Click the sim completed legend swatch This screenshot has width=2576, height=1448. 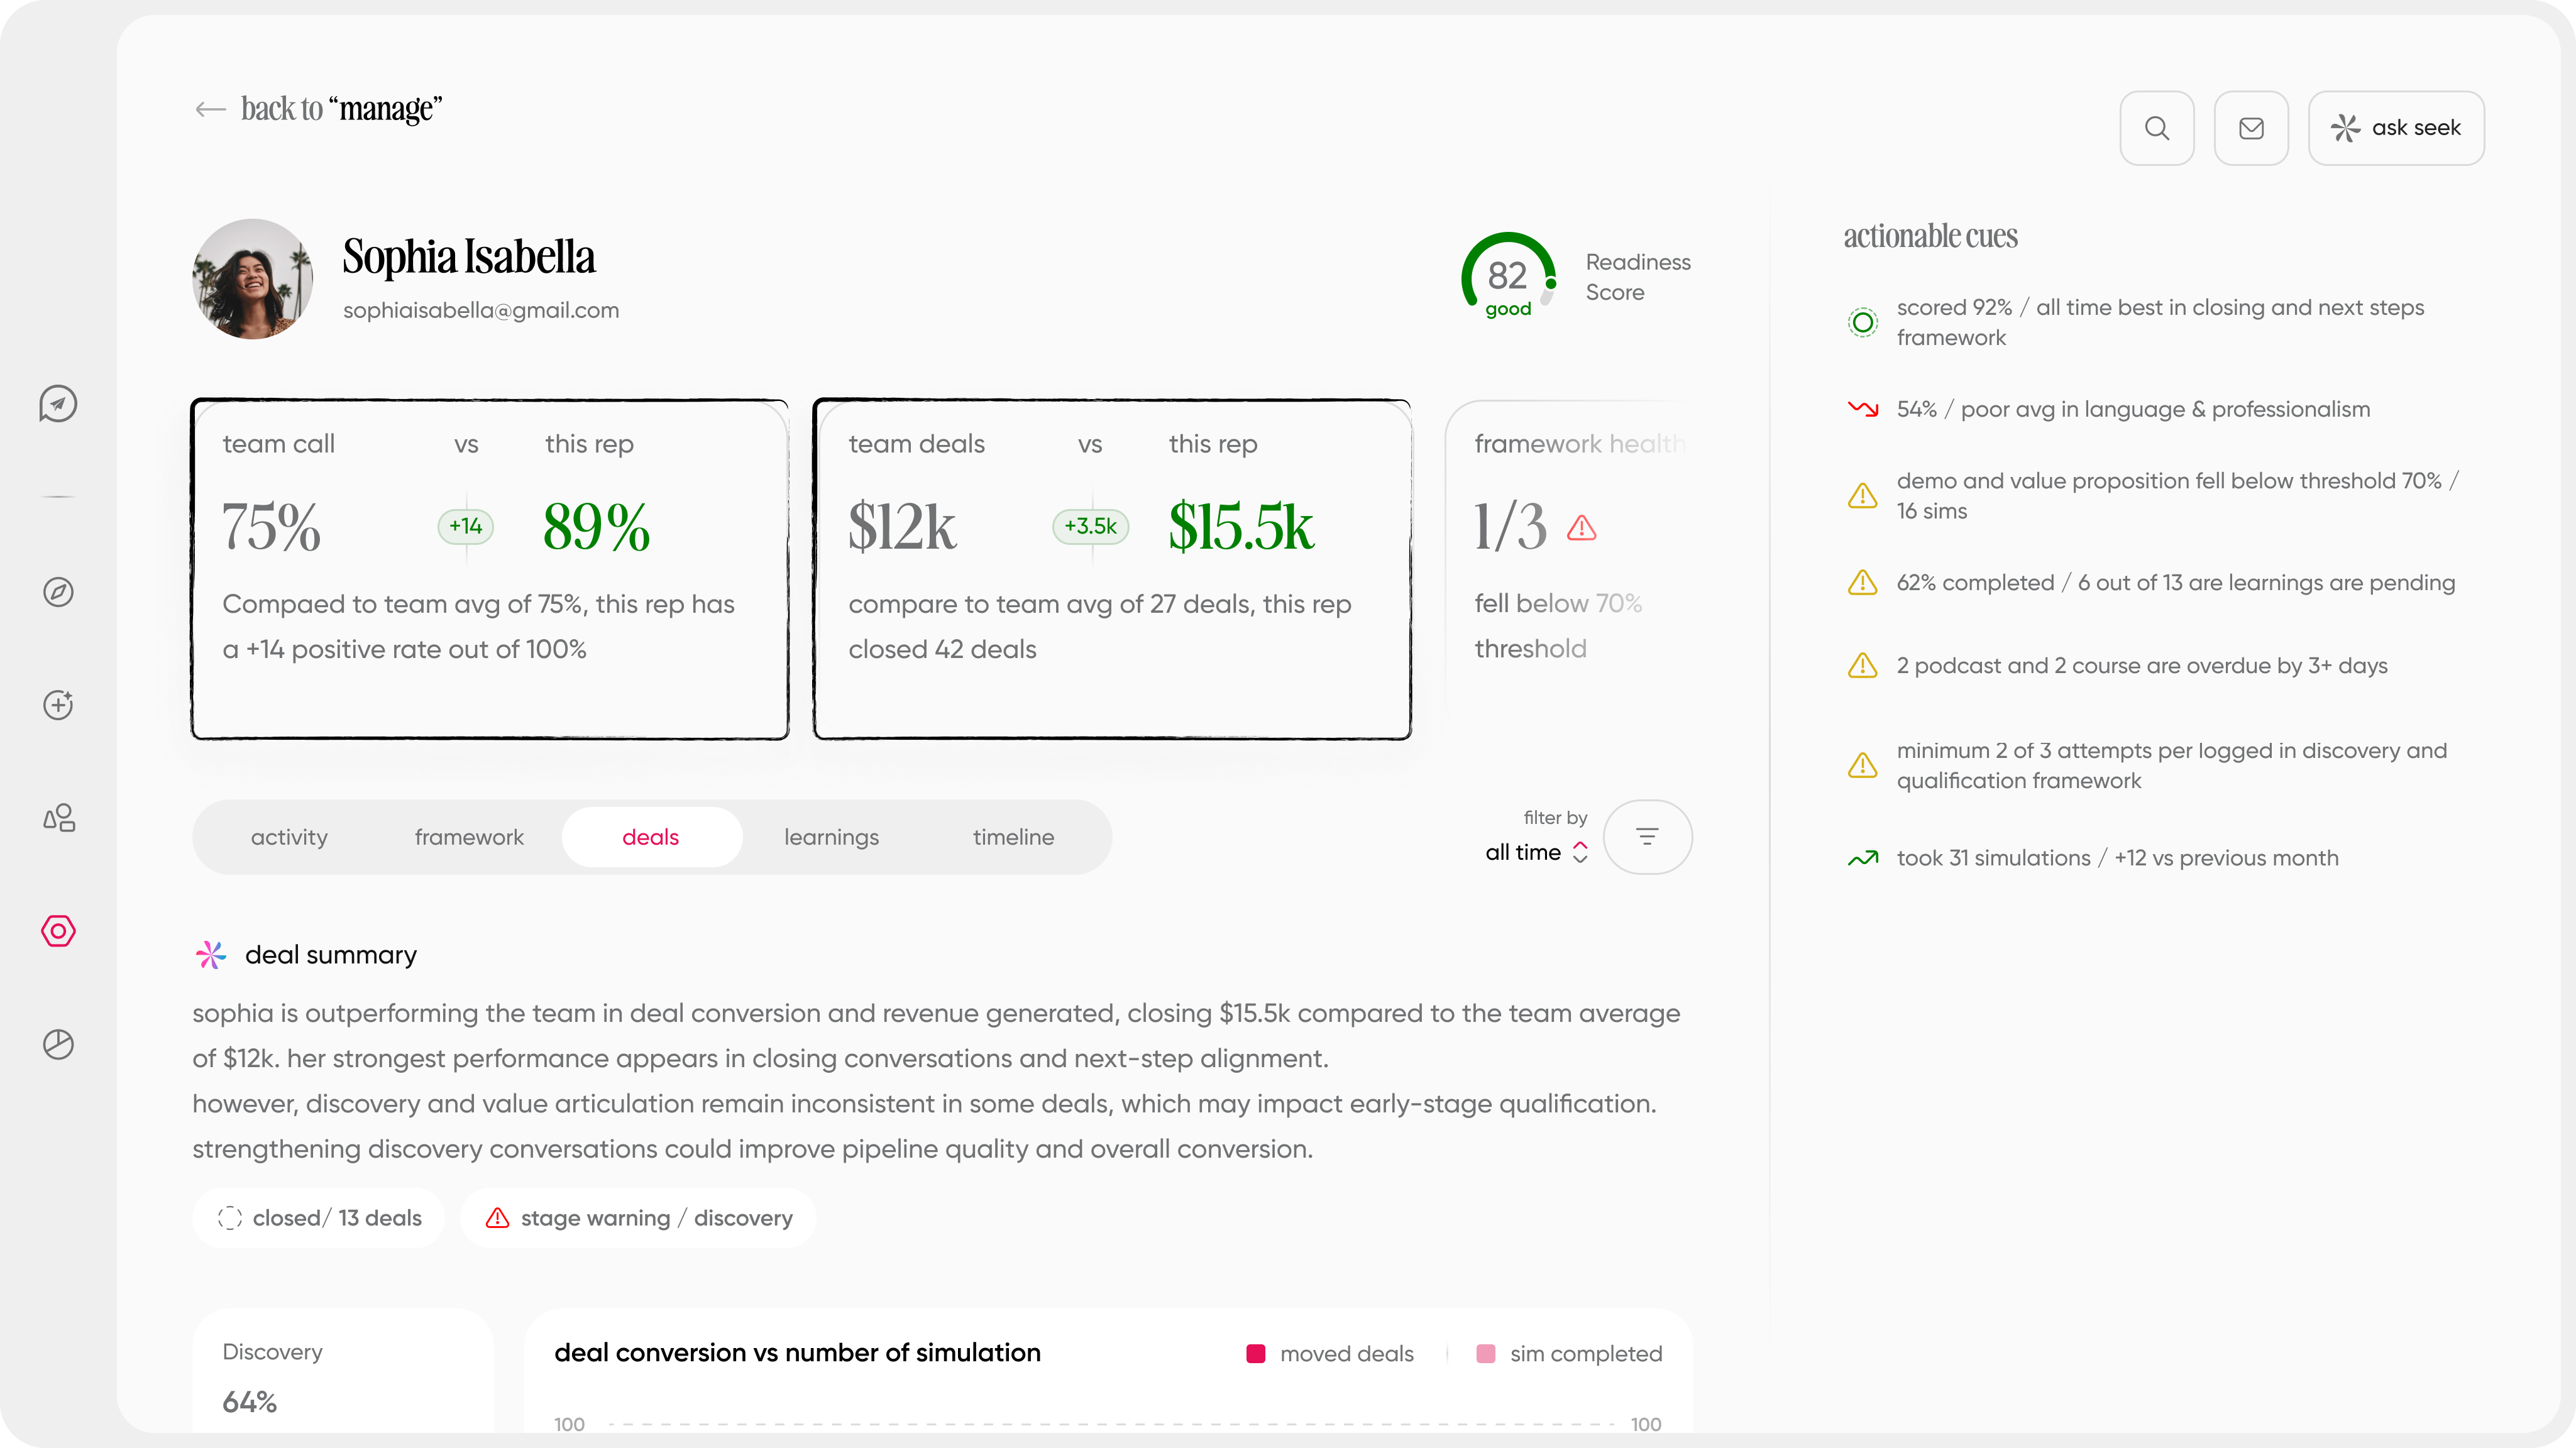[1485, 1354]
